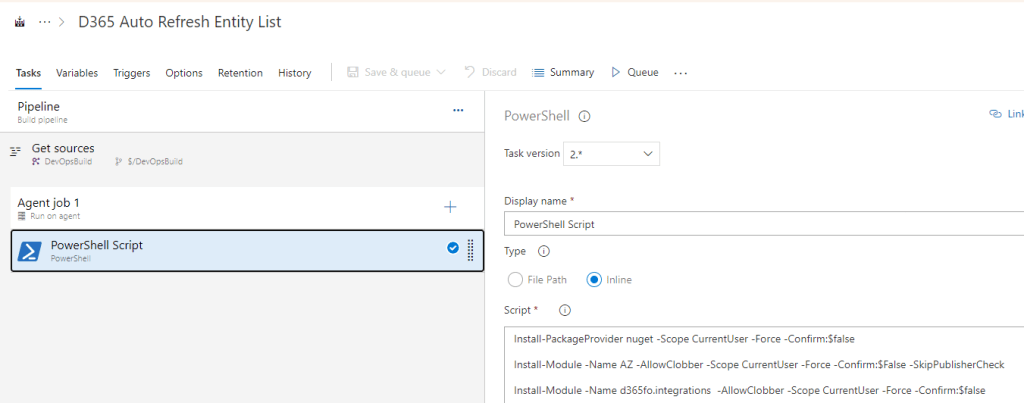The width and height of the screenshot is (1024, 403).
Task: Add a task to Agent job 1
Action: [450, 207]
